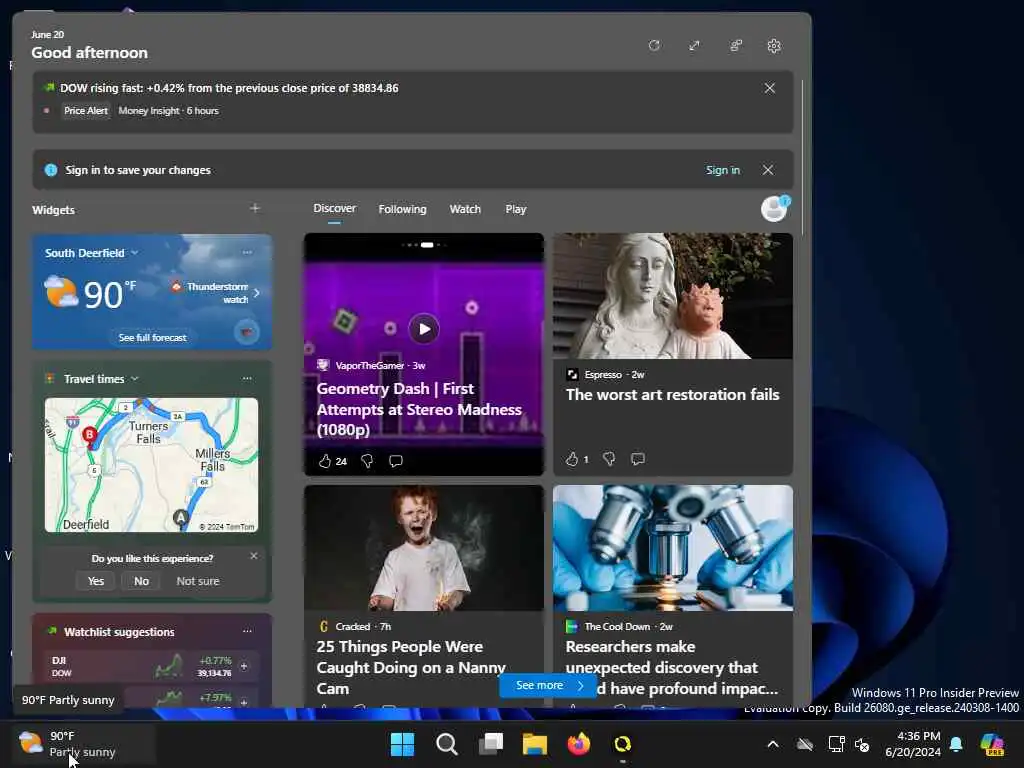The width and height of the screenshot is (1024, 768).
Task: Dismiss the experience feedback prompt
Action: tap(254, 556)
